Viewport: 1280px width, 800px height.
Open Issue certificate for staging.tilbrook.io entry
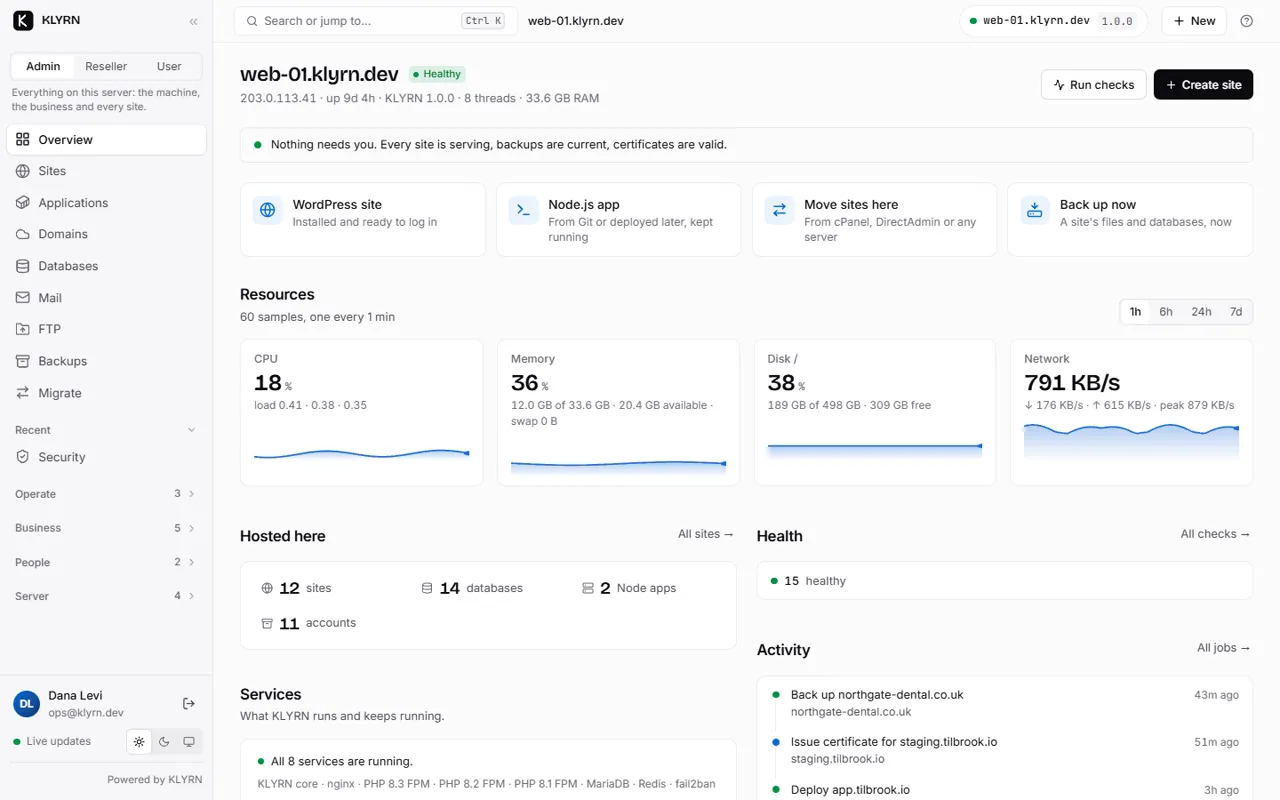click(1005, 751)
